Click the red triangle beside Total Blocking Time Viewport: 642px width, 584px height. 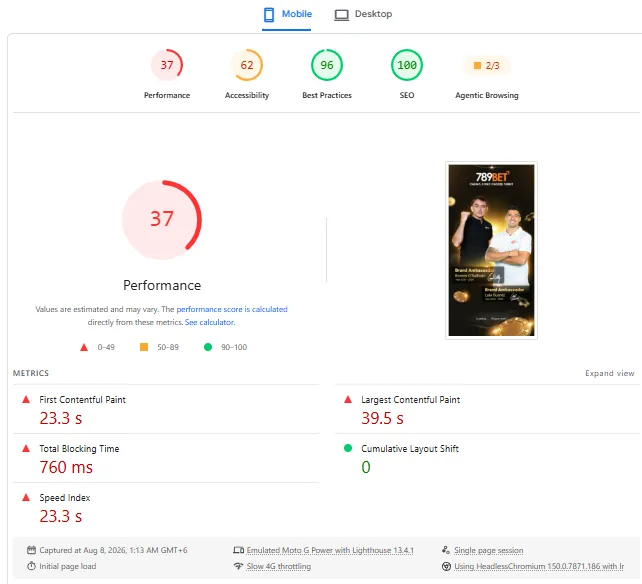tap(26, 448)
